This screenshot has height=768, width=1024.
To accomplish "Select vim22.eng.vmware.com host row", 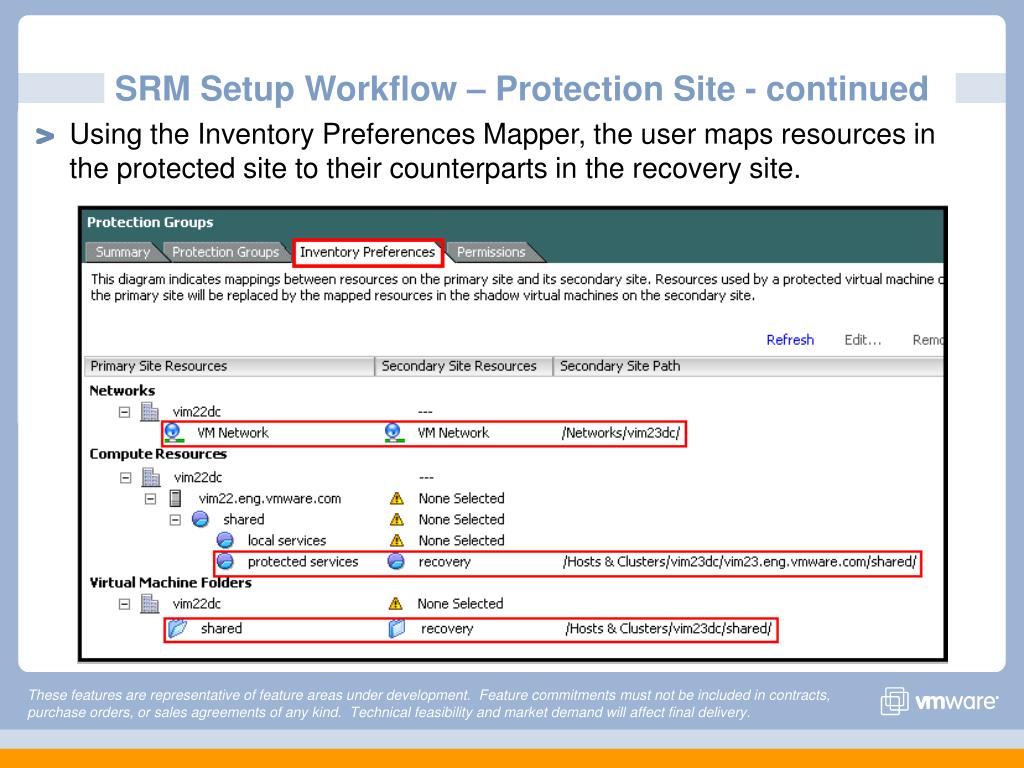I will (270, 499).
